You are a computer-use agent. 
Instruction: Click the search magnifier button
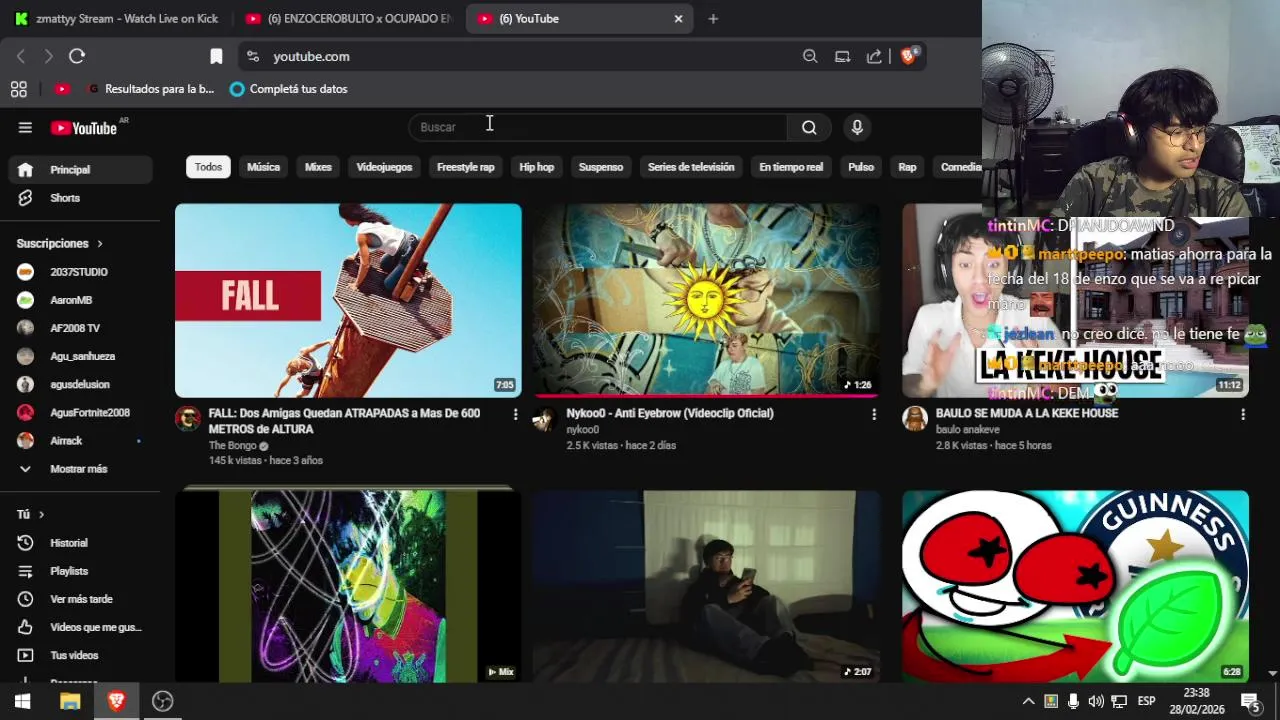(x=809, y=127)
